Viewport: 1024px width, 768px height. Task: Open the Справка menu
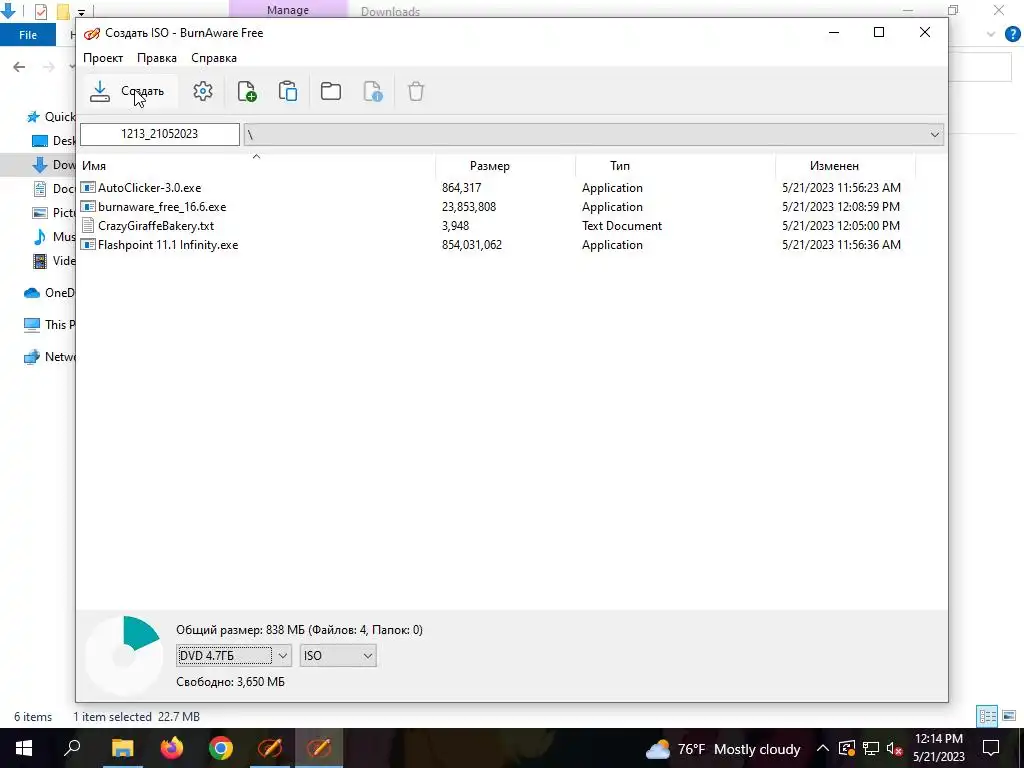214,58
